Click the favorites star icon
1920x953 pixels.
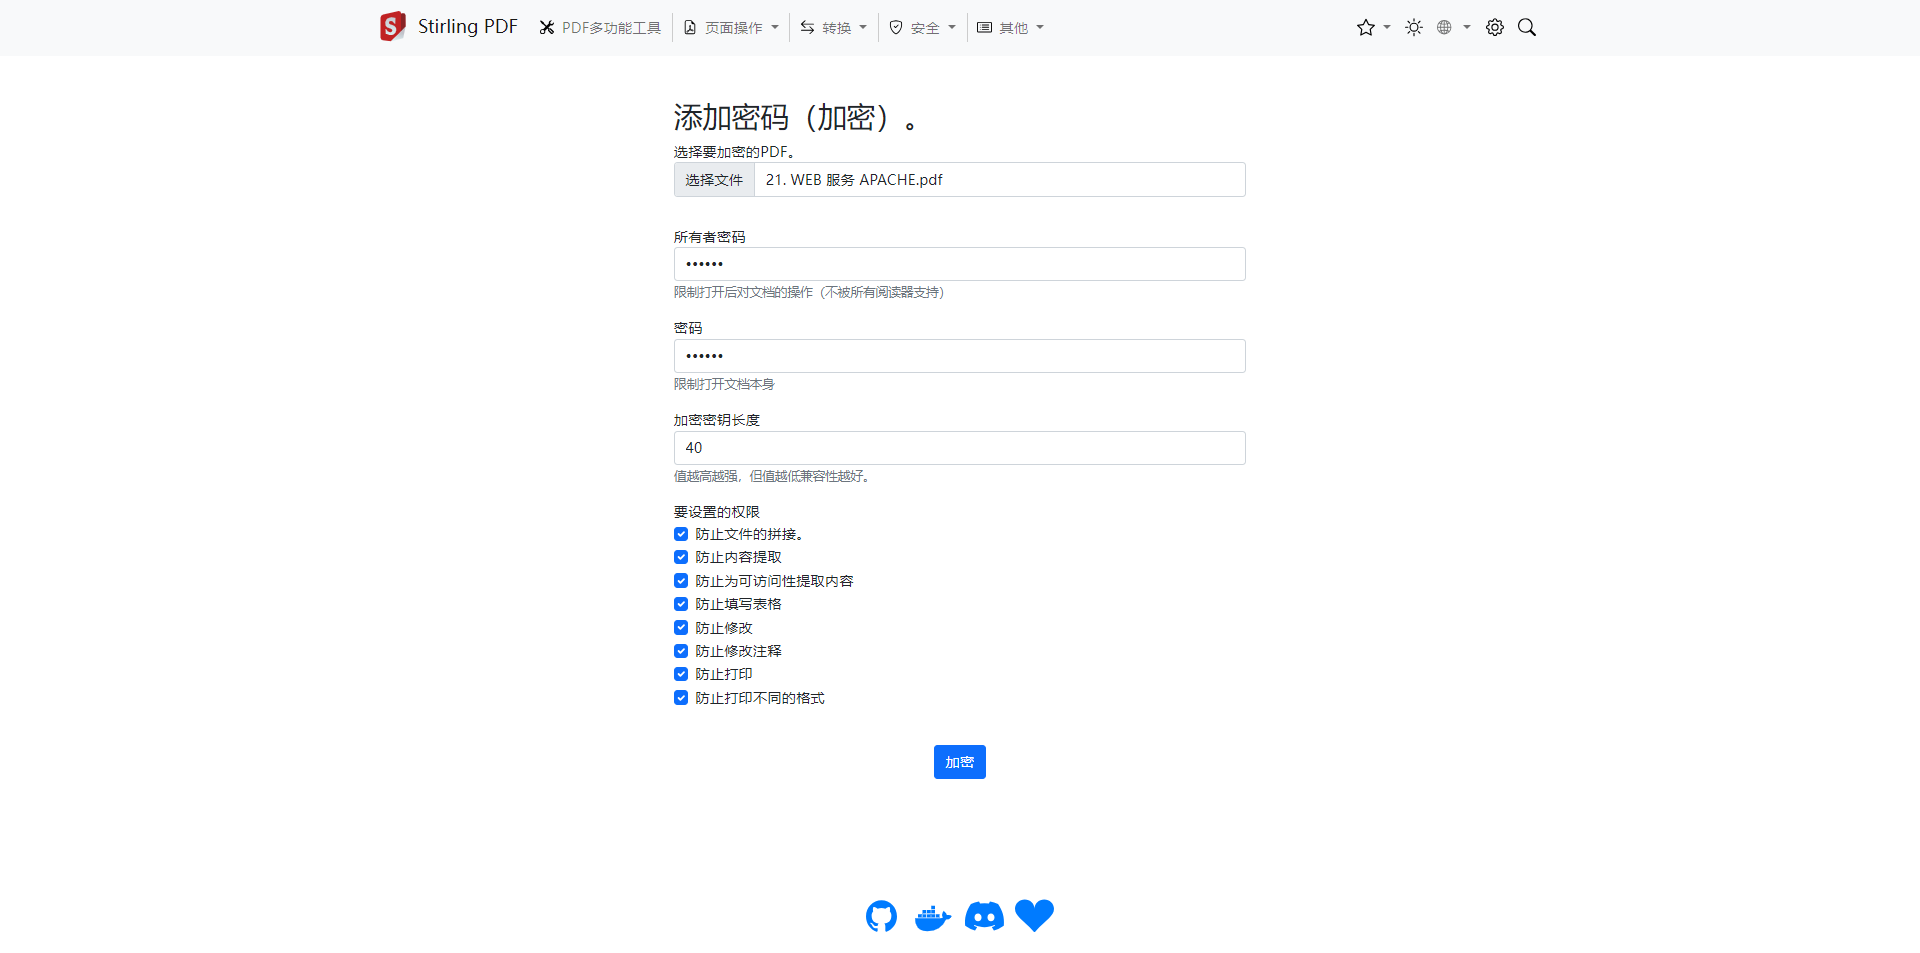tap(1366, 28)
